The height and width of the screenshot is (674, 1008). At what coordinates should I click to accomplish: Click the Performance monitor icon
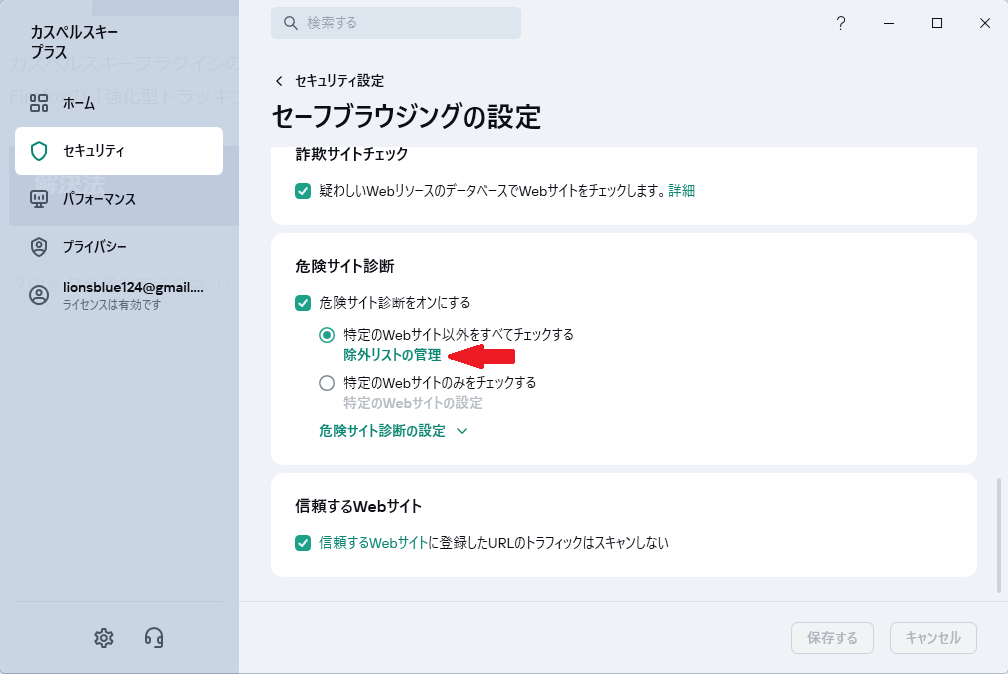click(39, 199)
